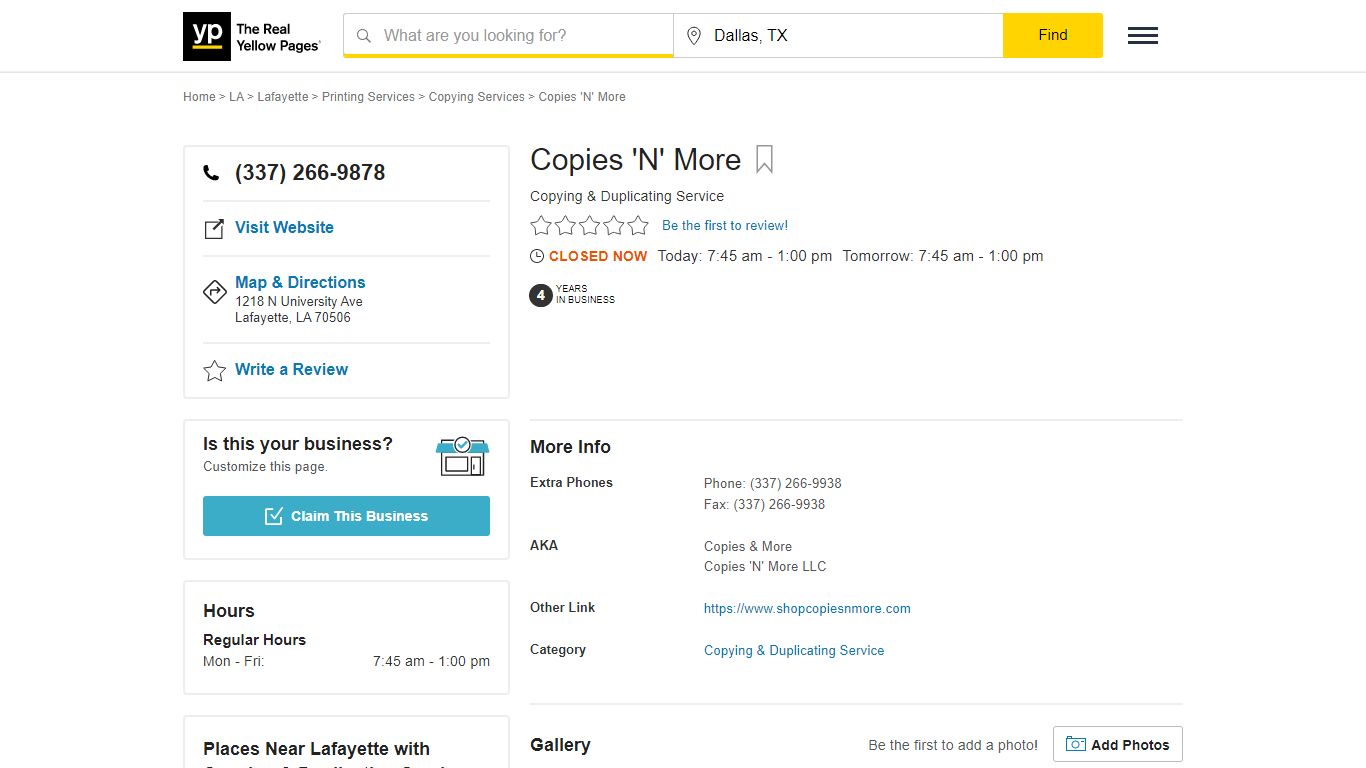This screenshot has width=1366, height=768.
Task: Click the CLOSED NOW status
Action: pos(598,256)
